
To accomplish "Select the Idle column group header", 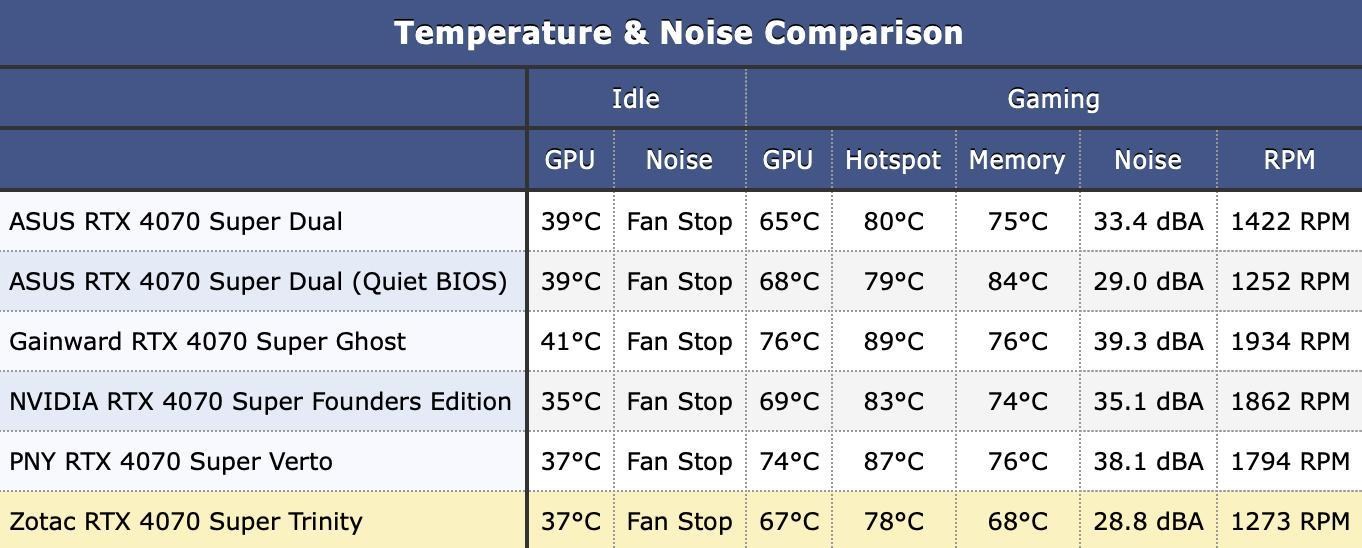I will coord(636,99).
